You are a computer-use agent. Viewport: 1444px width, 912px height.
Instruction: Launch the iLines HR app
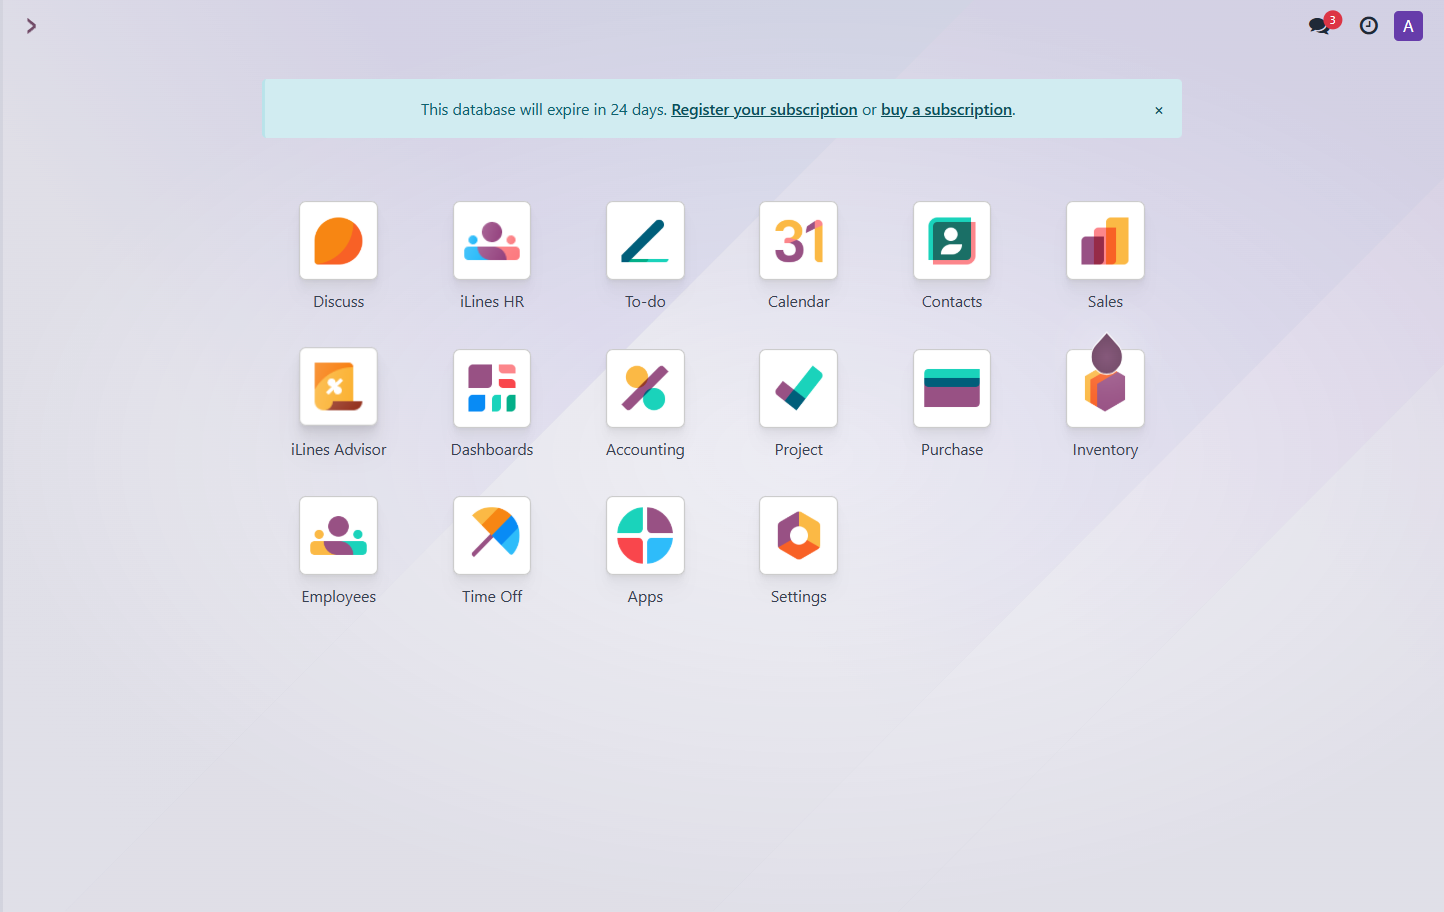[x=492, y=241]
